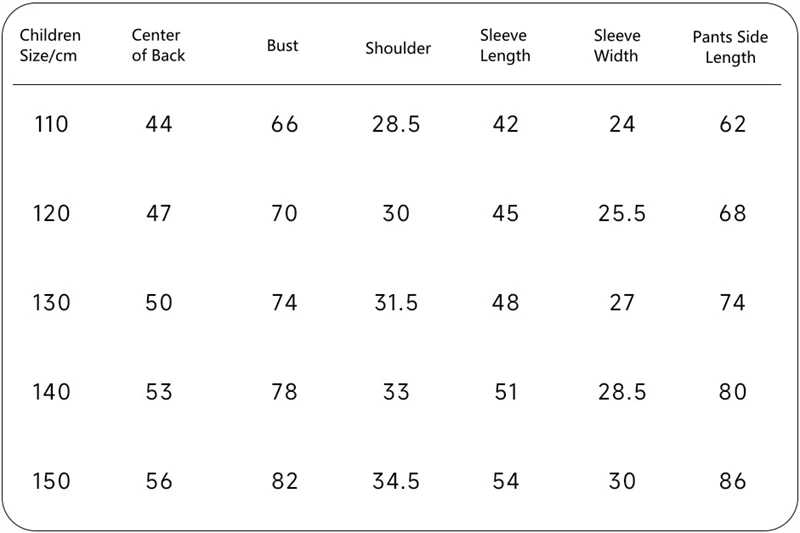Select sleeve width value 25.5
The image size is (800, 533).
tap(621, 214)
